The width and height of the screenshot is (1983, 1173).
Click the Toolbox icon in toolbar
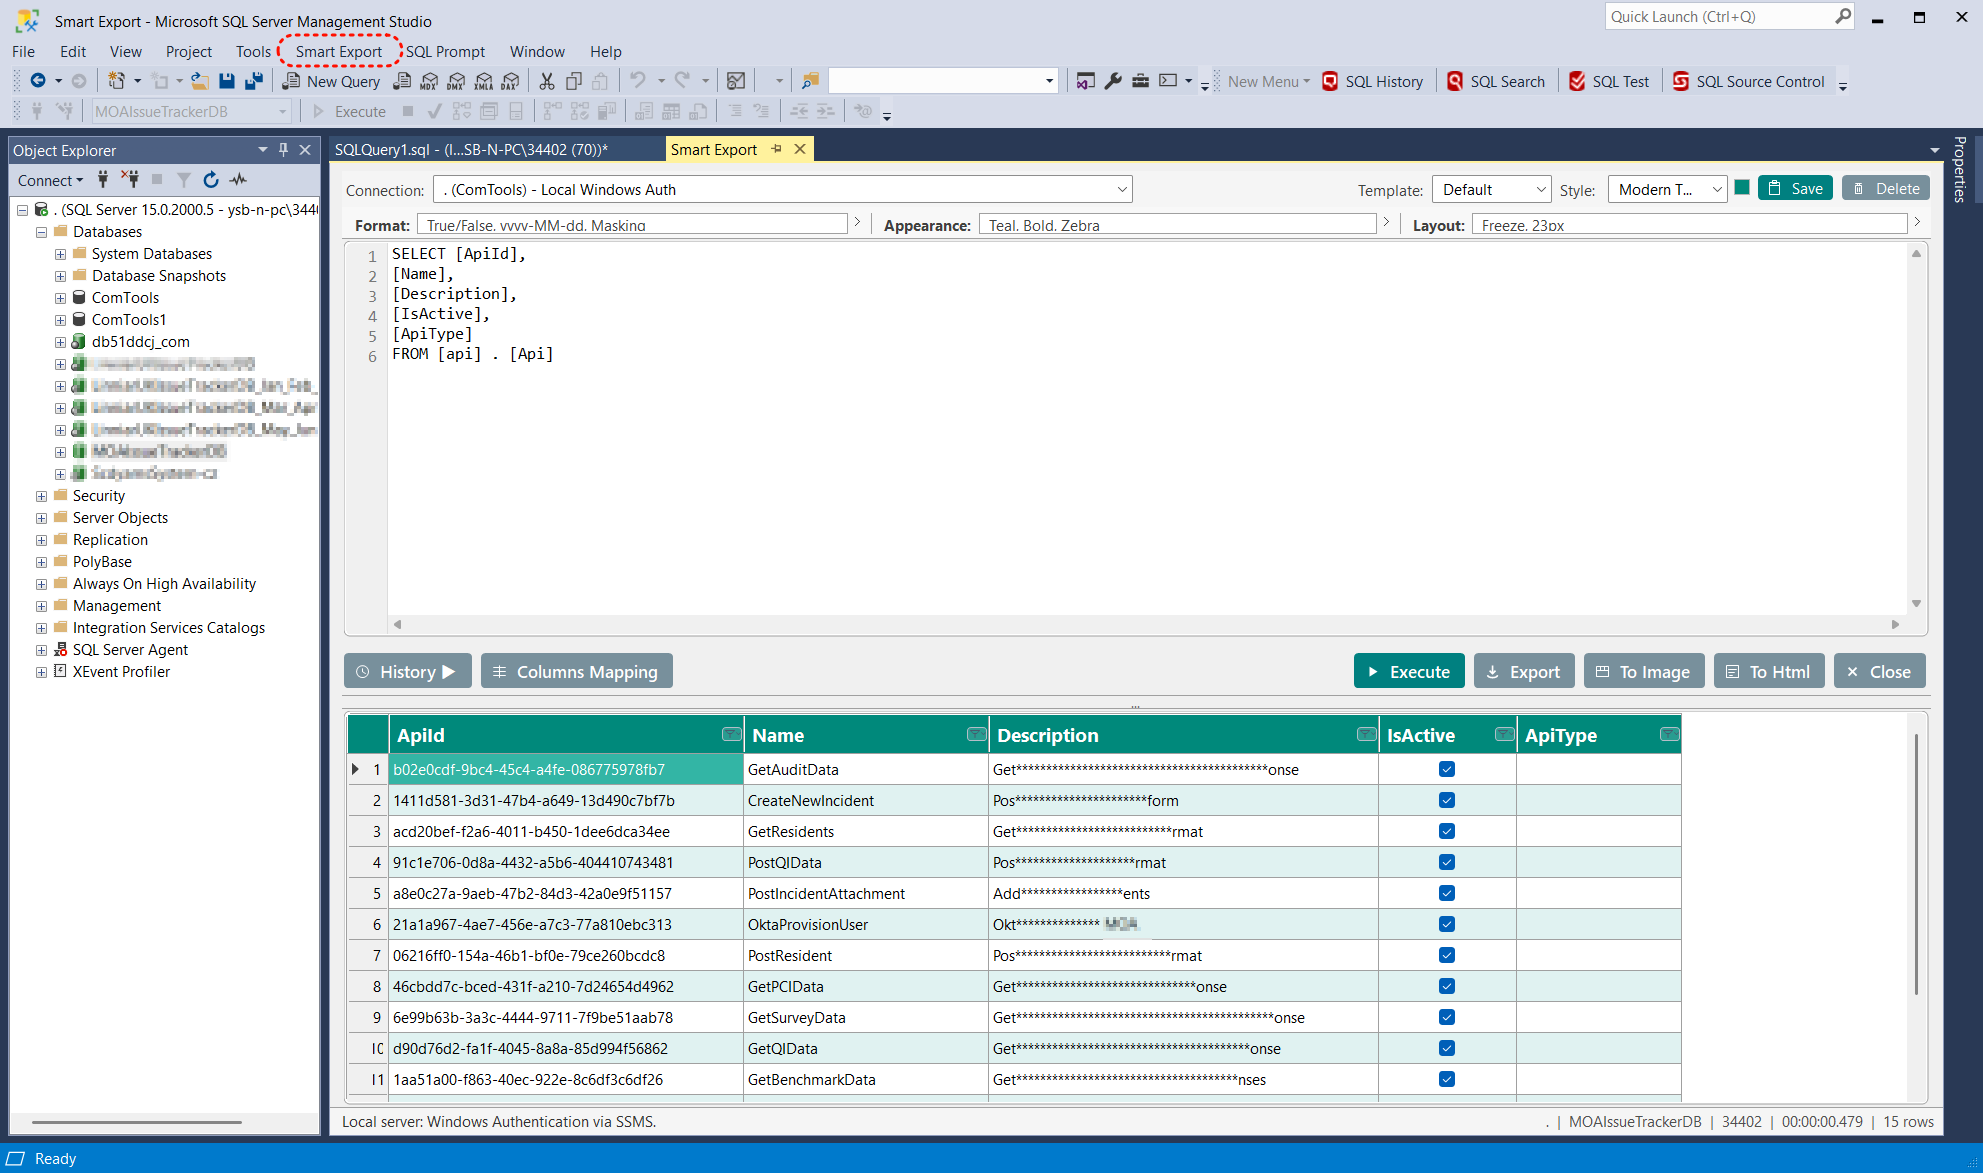[x=1140, y=81]
